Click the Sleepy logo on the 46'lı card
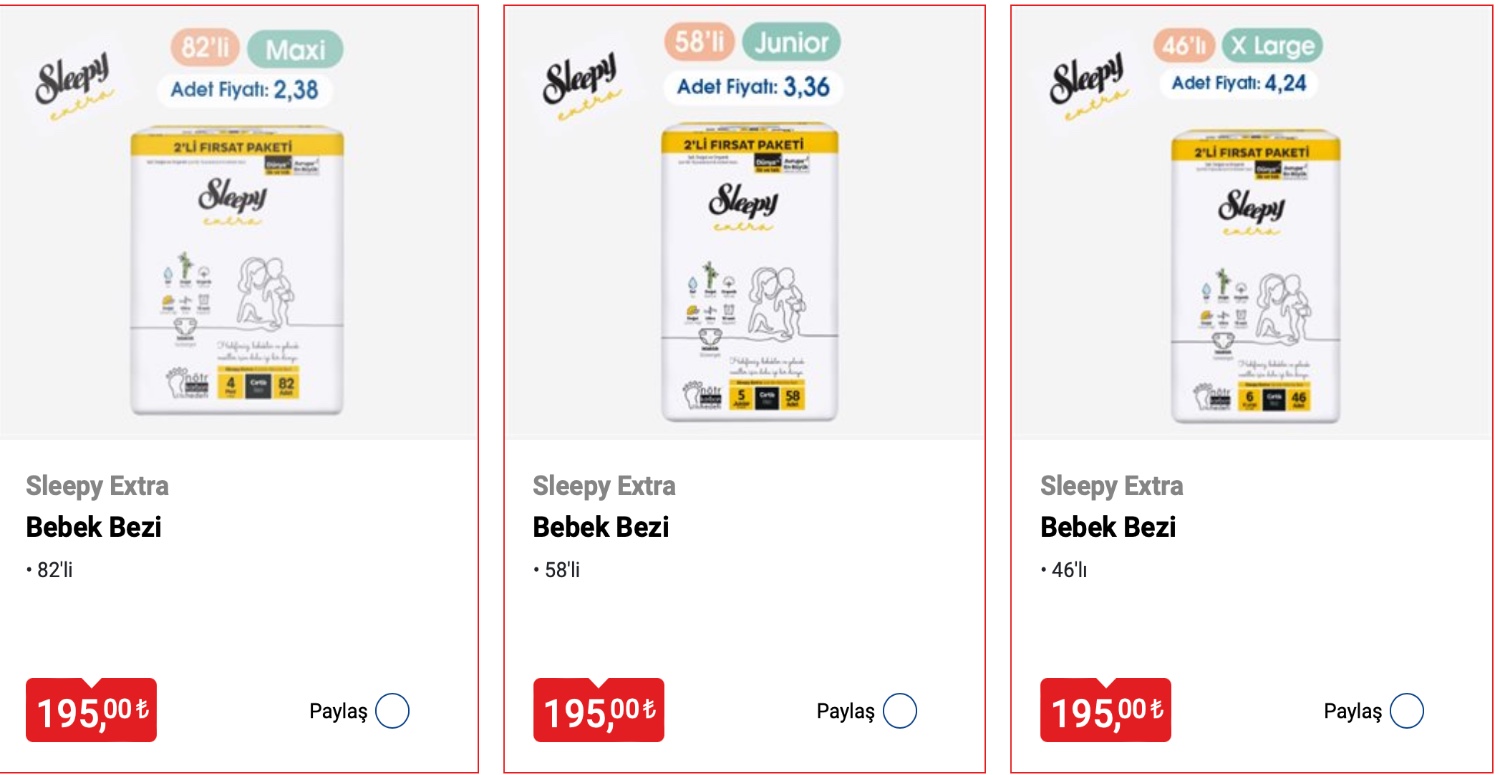 coord(1090,78)
